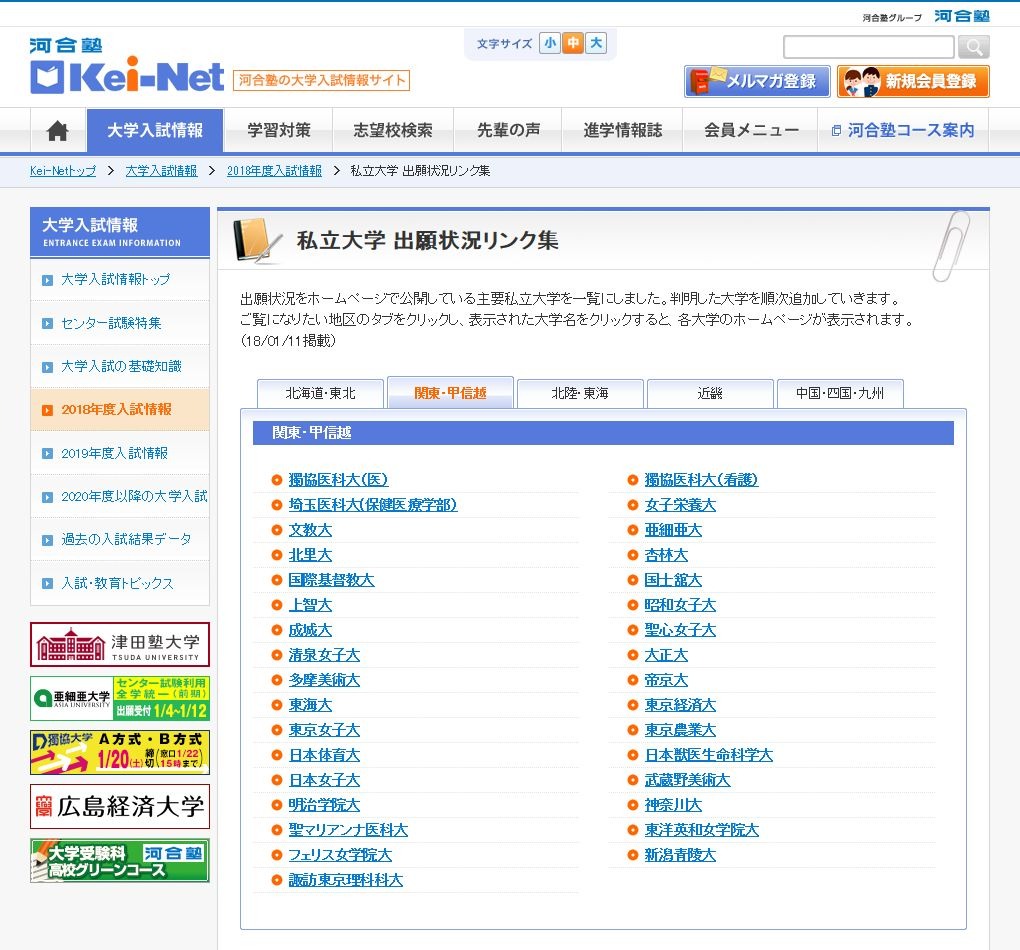Click the 広島経済大学 banner
This screenshot has height=950, width=1020.
pyautogui.click(x=119, y=806)
